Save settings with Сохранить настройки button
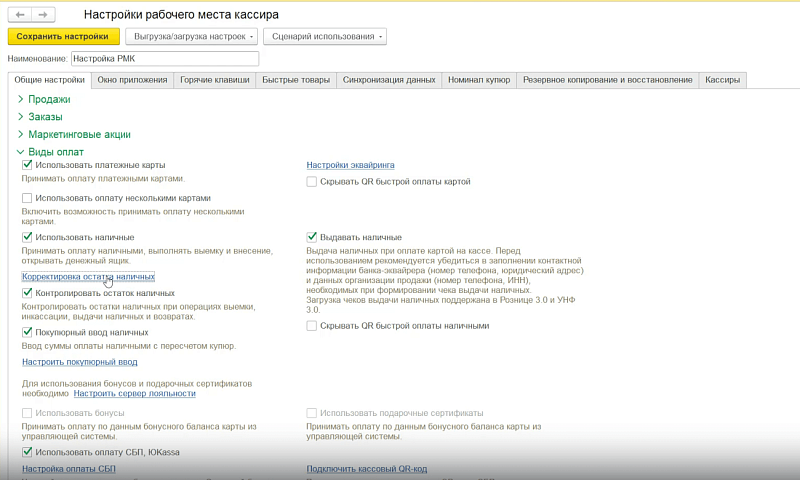Image resolution: width=800 pixels, height=480 pixels. click(64, 36)
